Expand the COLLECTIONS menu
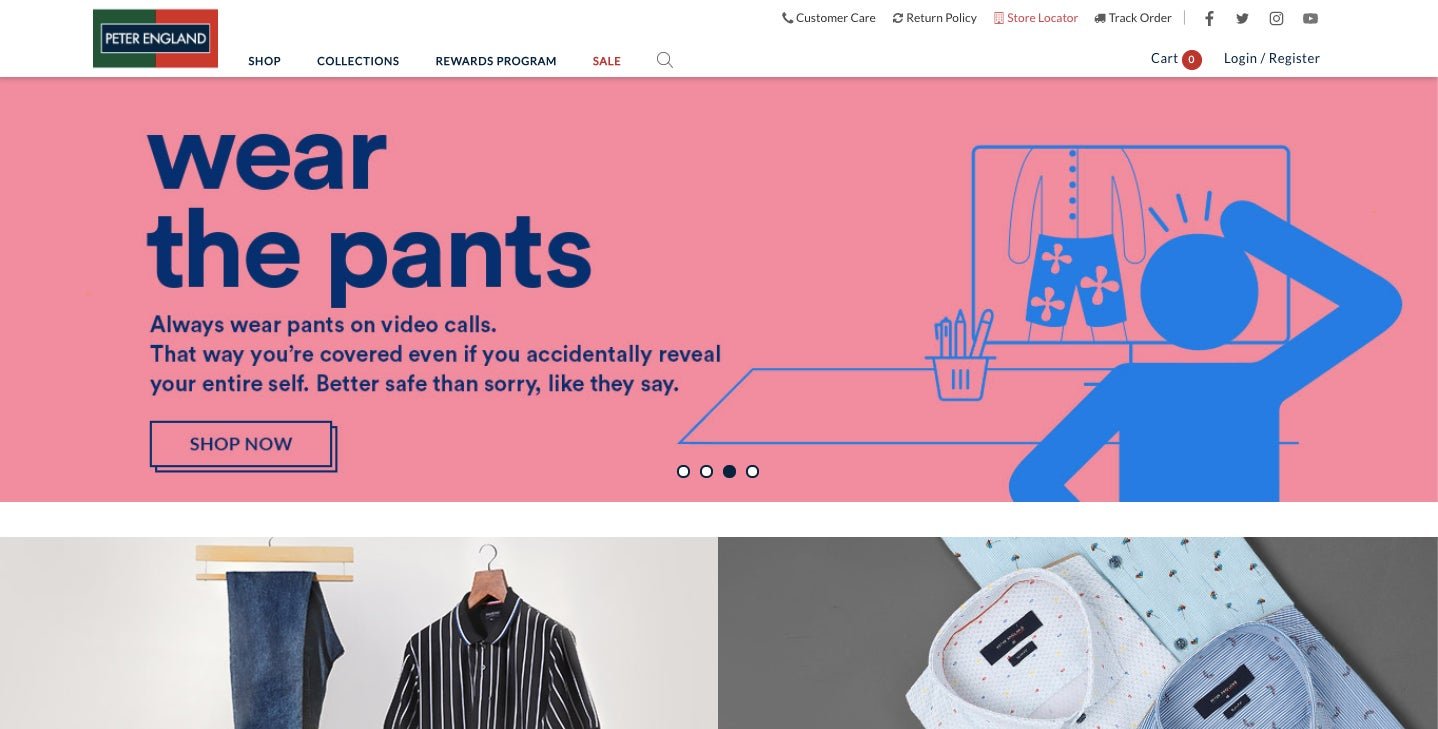 (x=358, y=61)
